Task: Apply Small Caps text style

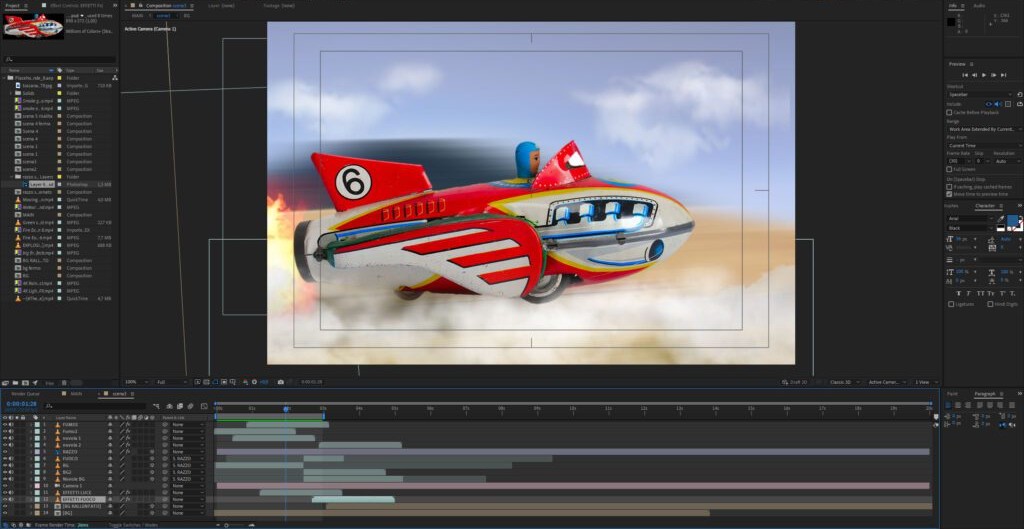Action: coord(991,293)
